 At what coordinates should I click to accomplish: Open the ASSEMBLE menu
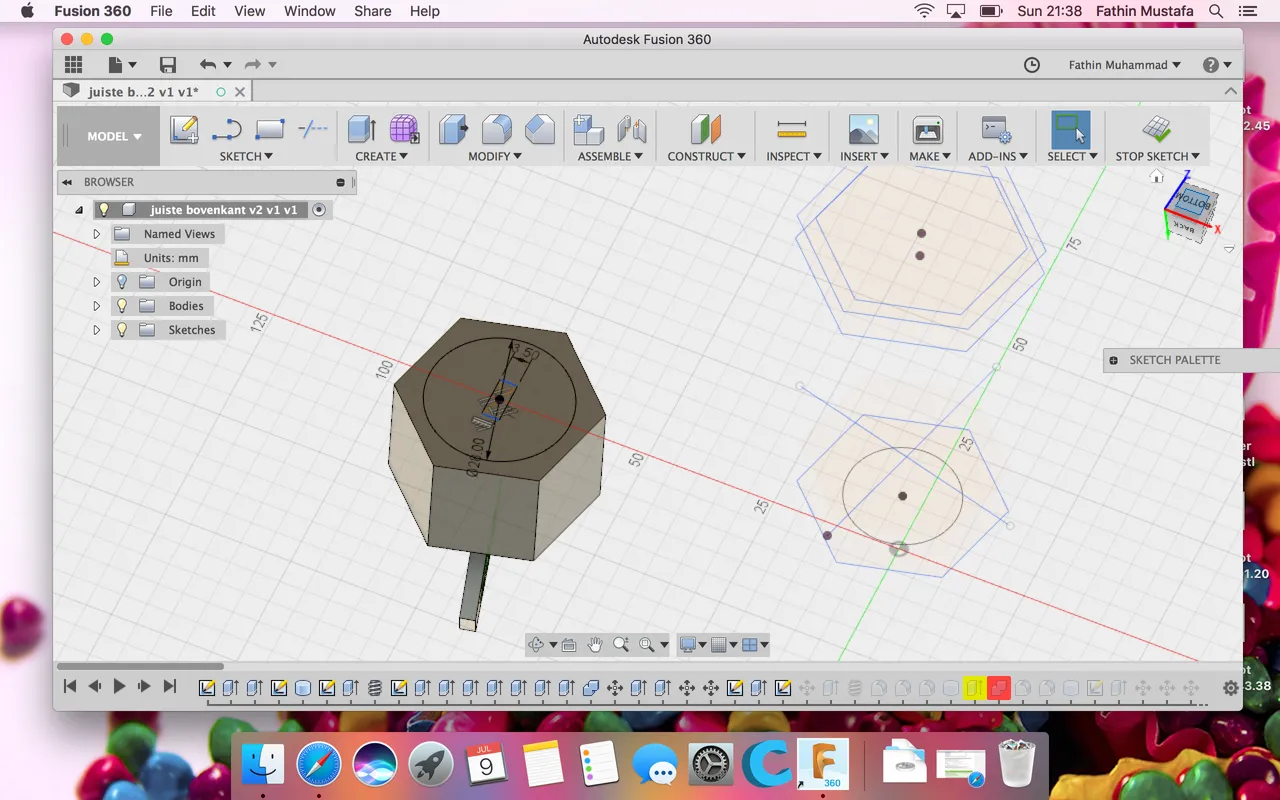[610, 156]
